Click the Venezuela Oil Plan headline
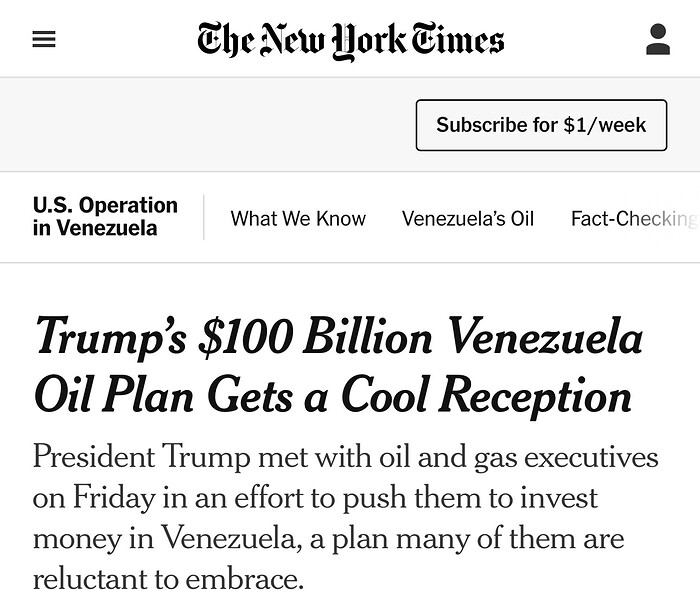Image resolution: width=700 pixels, height=616 pixels. tap(337, 364)
